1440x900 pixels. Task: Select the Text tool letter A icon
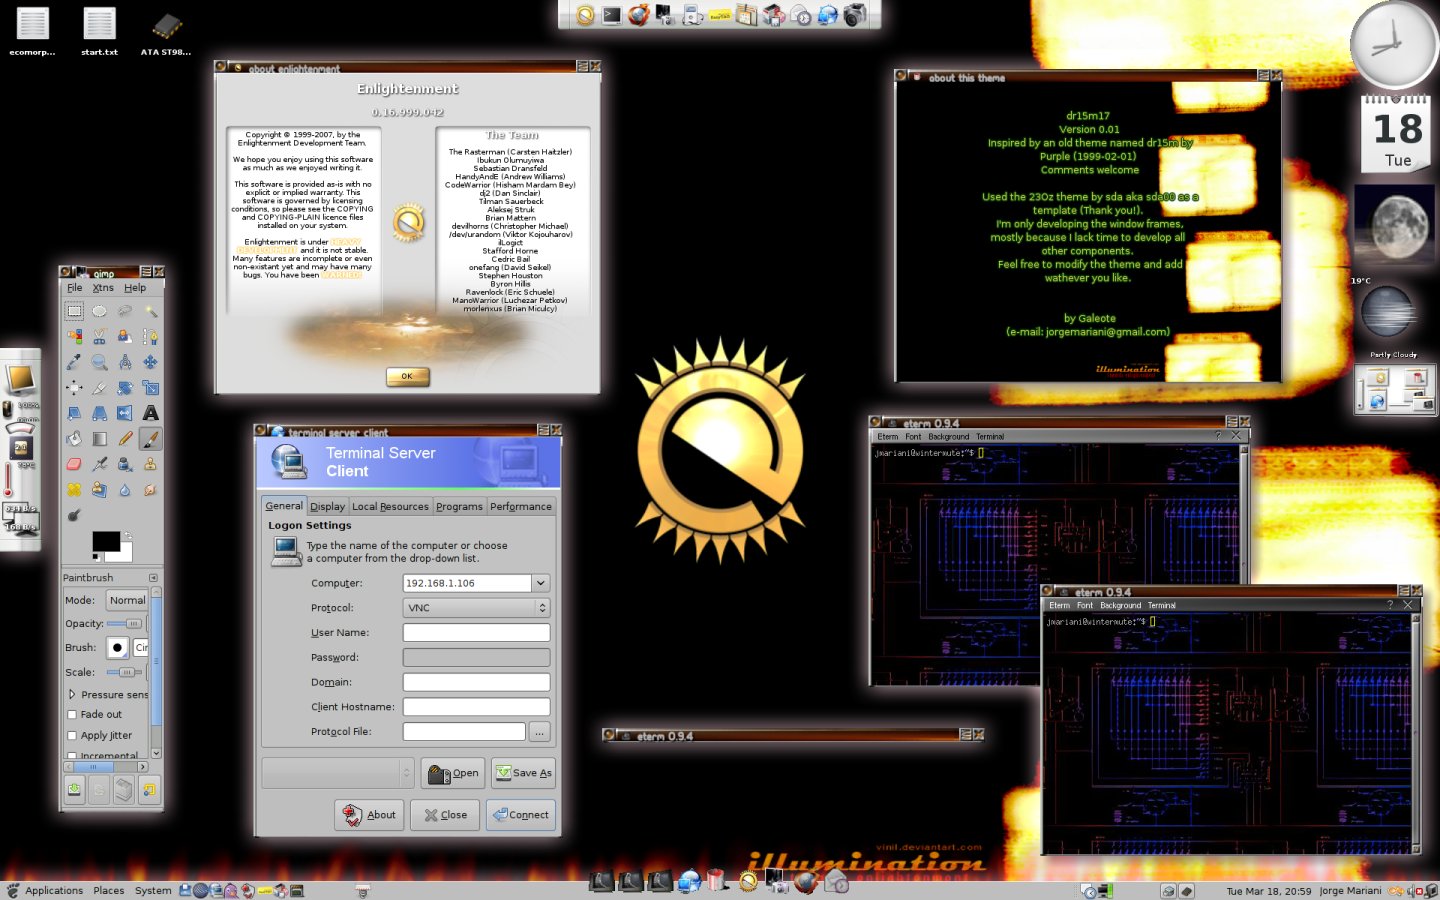150,413
